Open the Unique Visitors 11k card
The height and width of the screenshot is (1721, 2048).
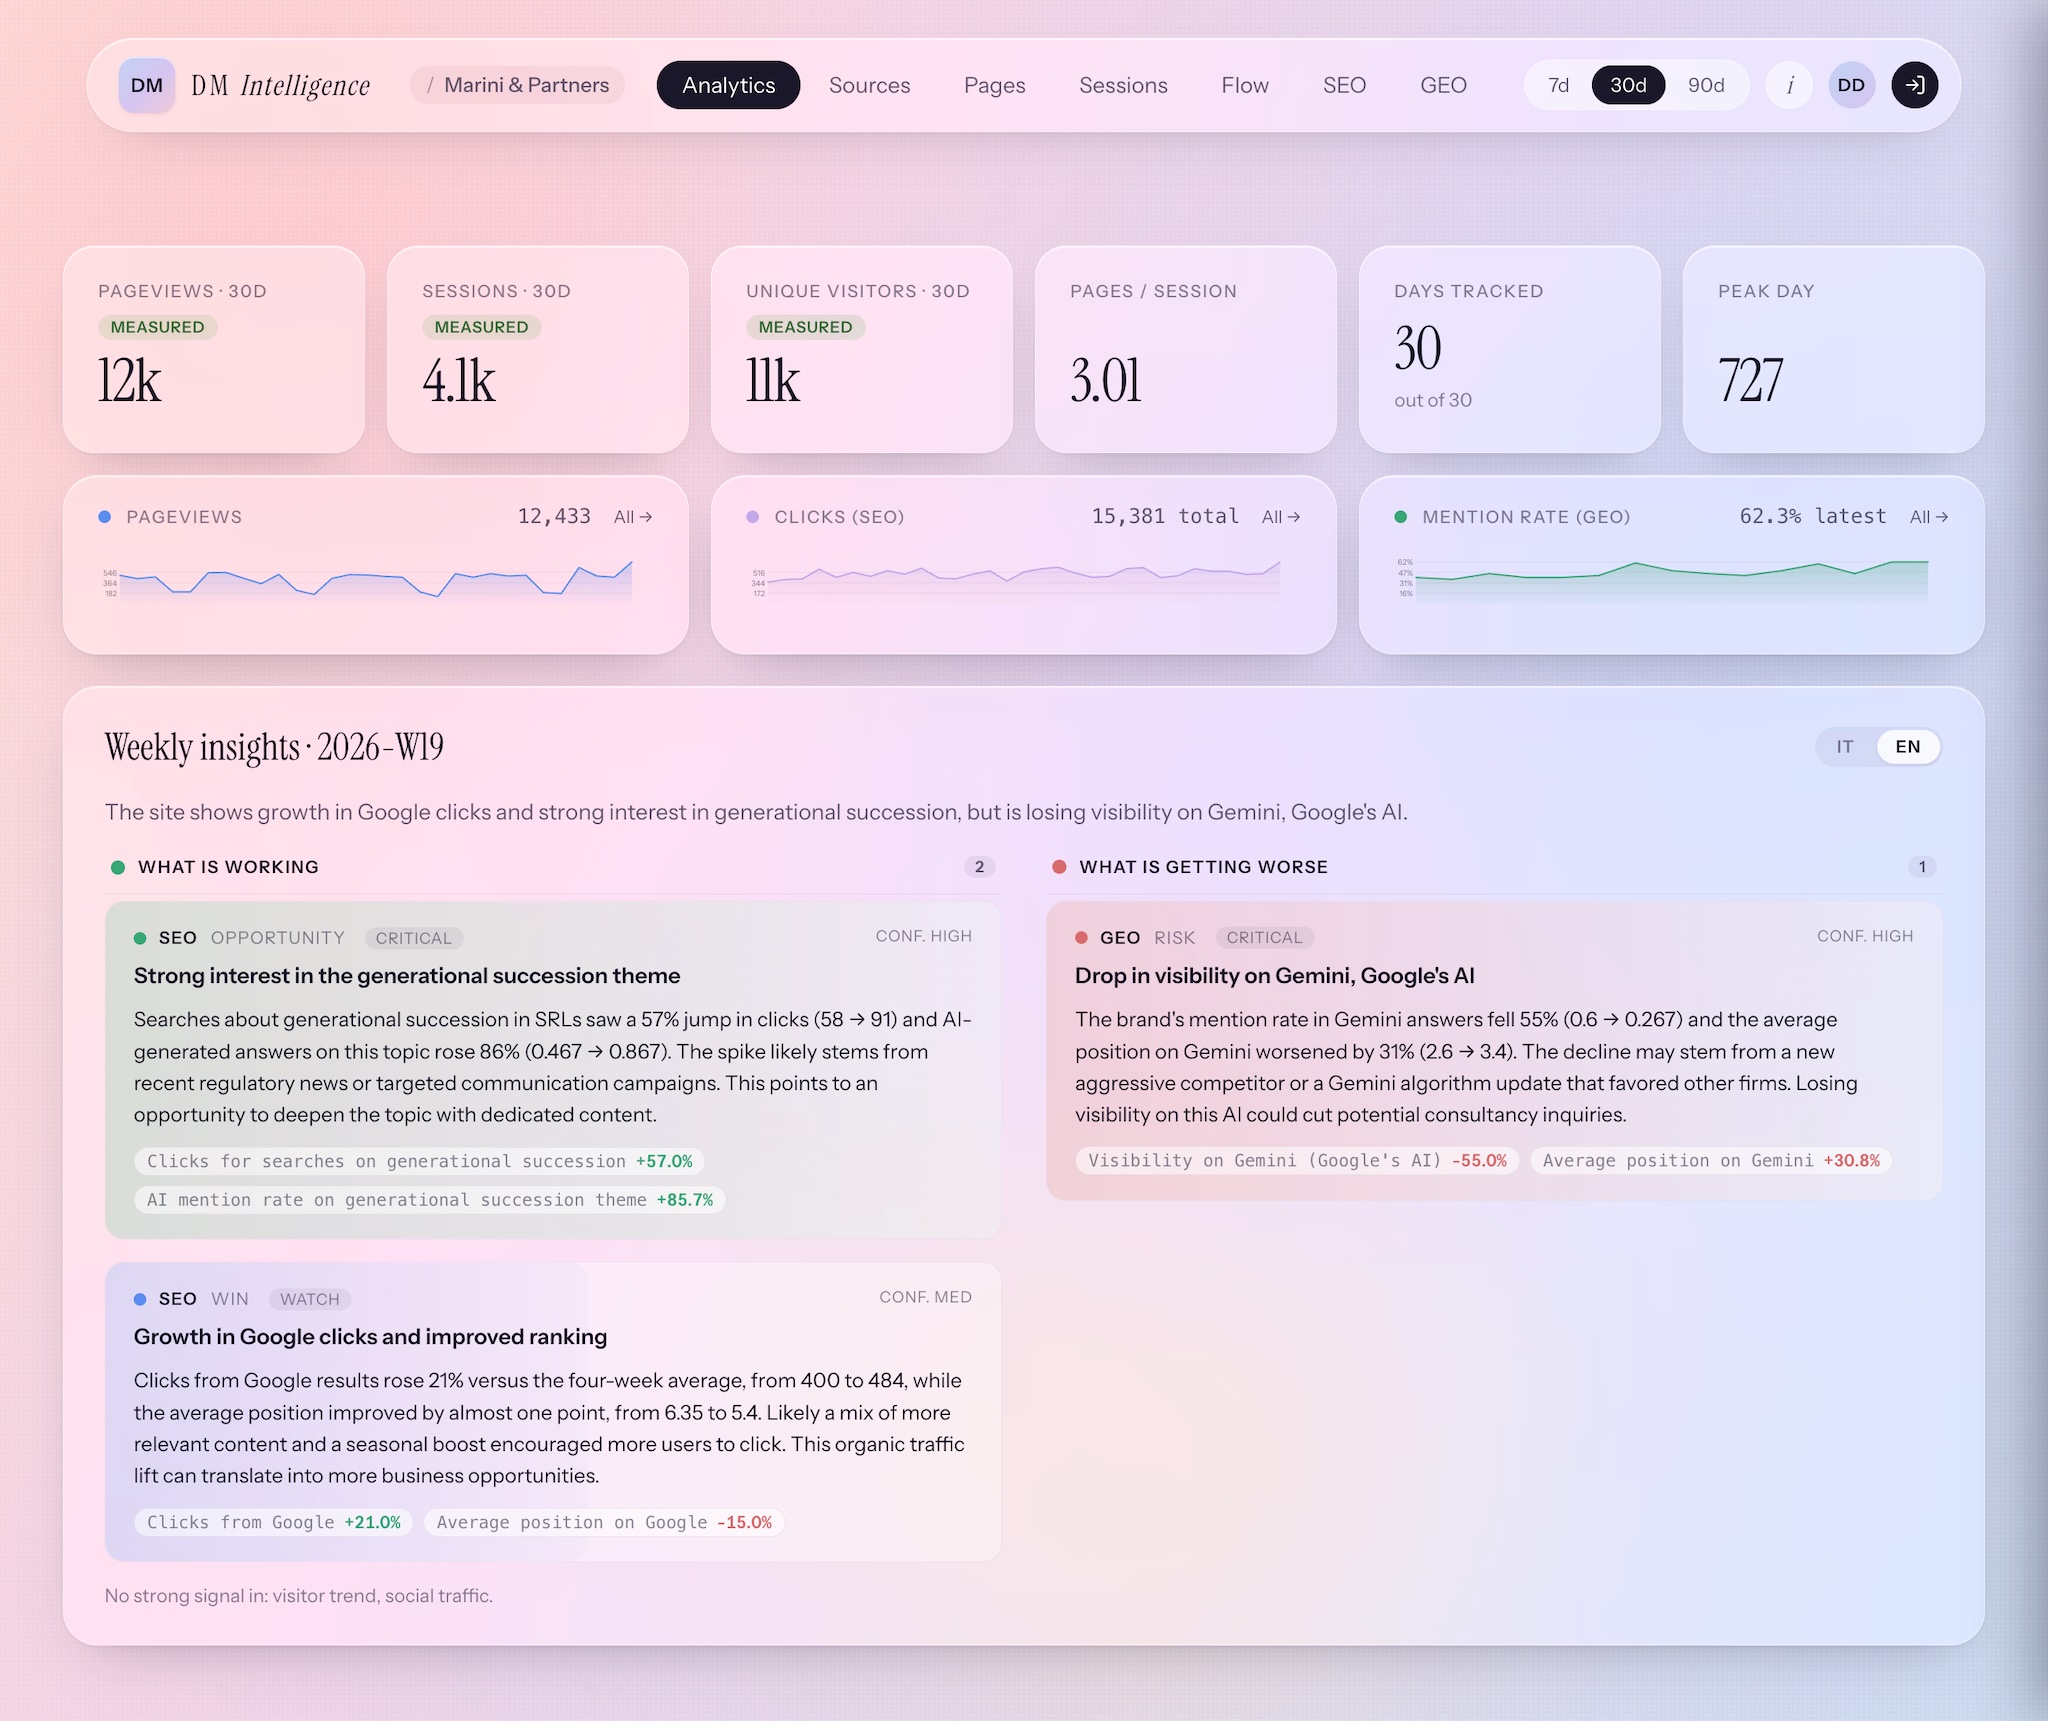coord(862,349)
